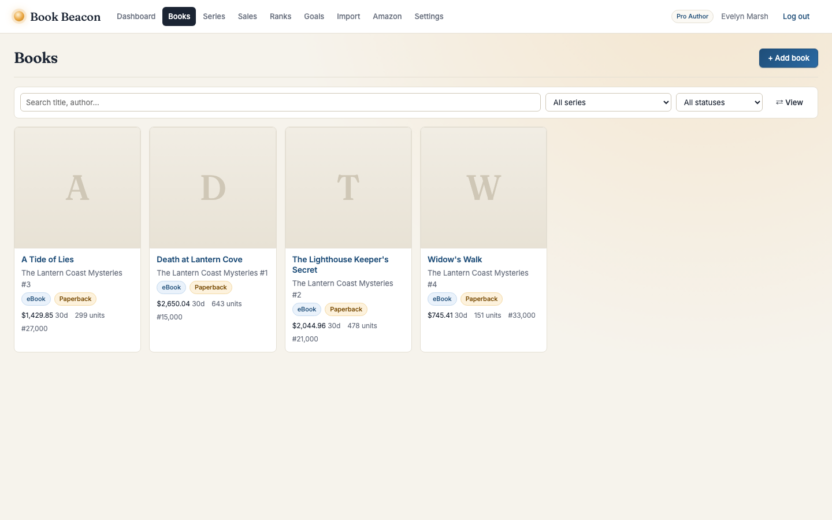Screen dimensions: 832x520
Task: Click the 299 units text
Action: 90,315
